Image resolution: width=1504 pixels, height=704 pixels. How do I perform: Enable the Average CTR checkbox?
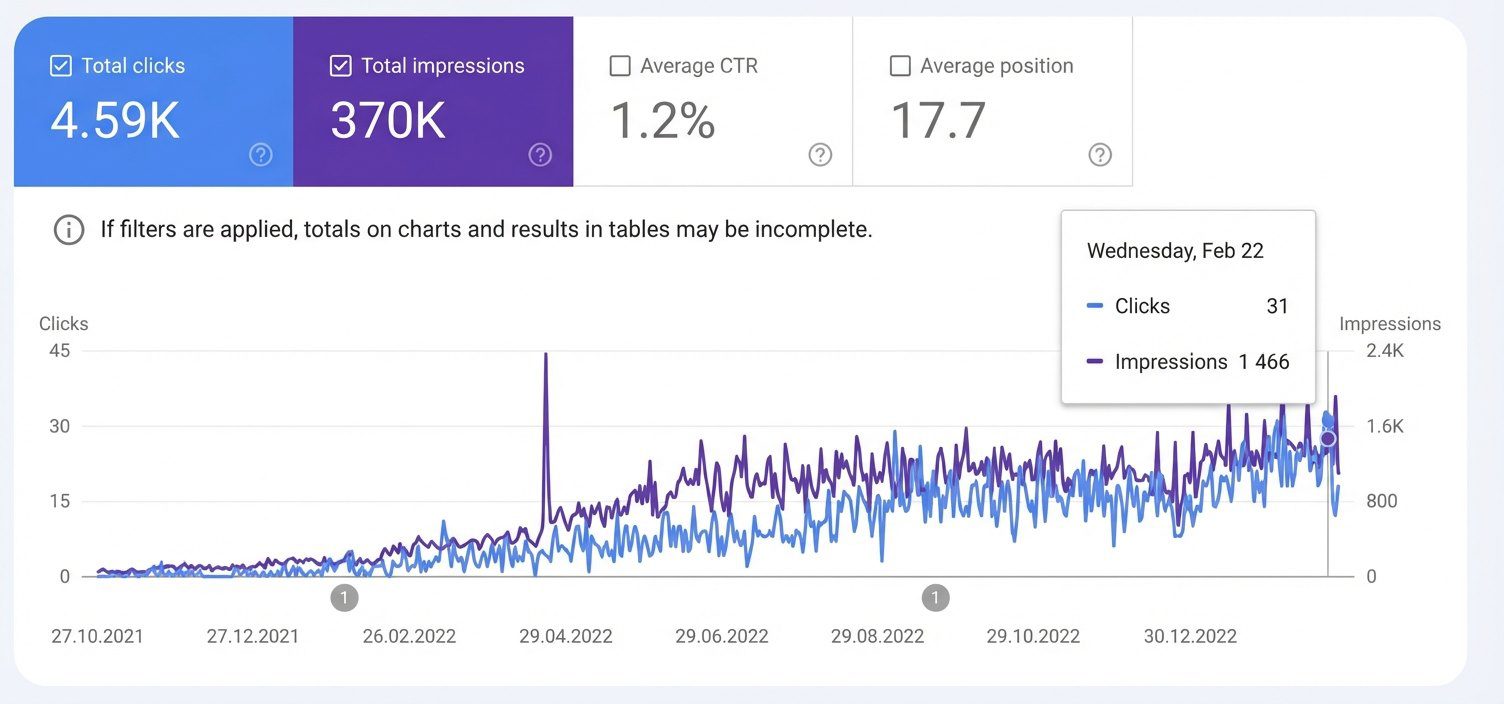point(620,66)
